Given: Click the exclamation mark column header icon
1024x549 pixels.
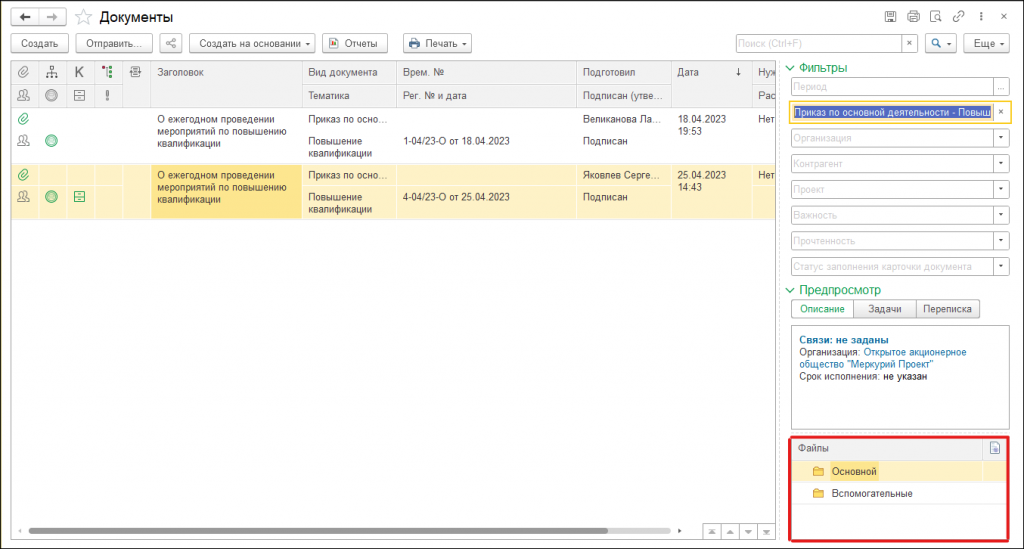Looking at the screenshot, I should (x=108, y=95).
